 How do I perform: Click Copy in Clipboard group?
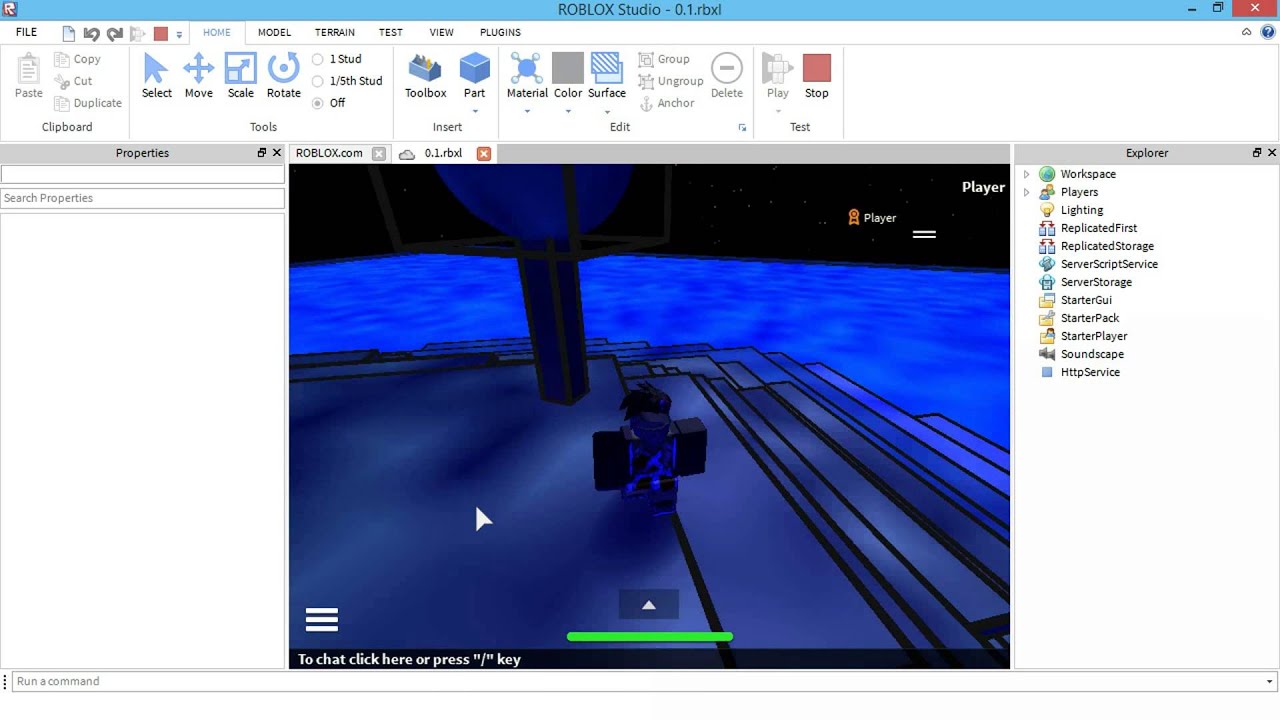78,59
